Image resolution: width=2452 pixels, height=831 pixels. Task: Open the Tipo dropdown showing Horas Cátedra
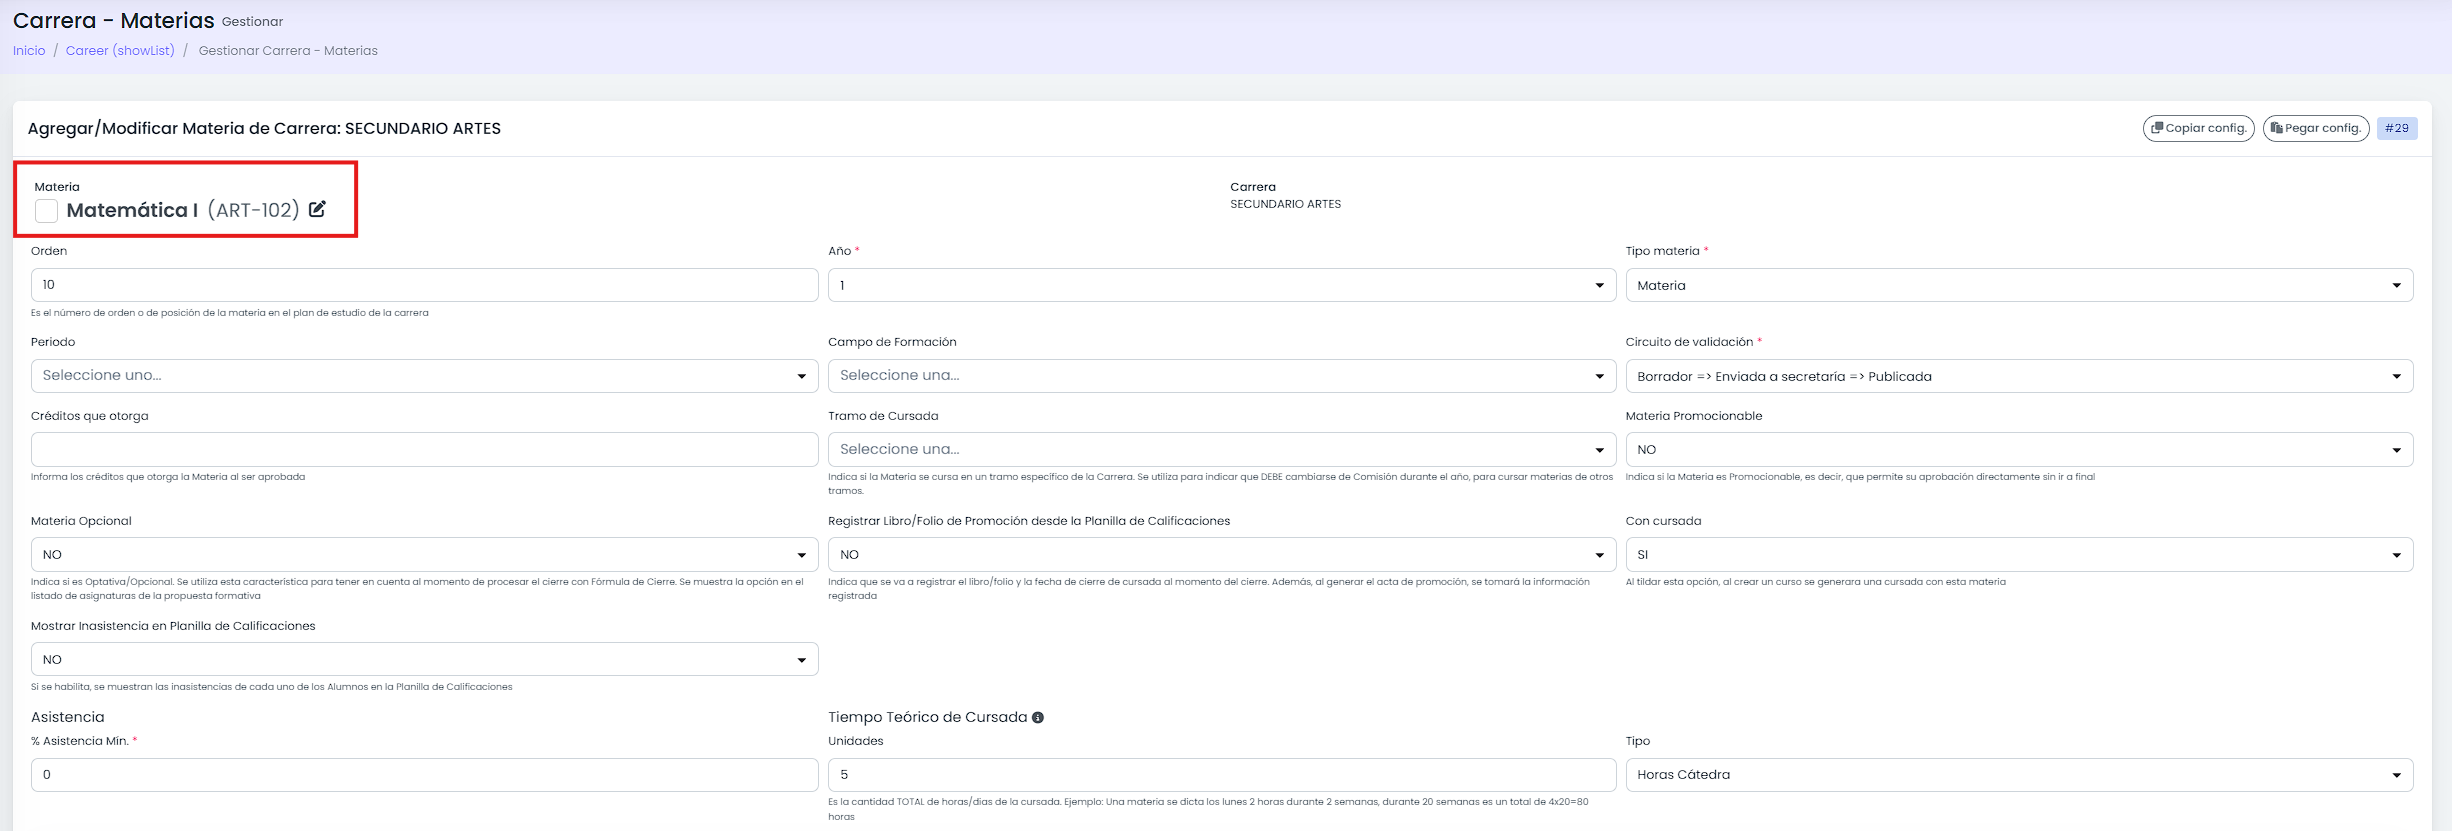pyautogui.click(x=2019, y=775)
